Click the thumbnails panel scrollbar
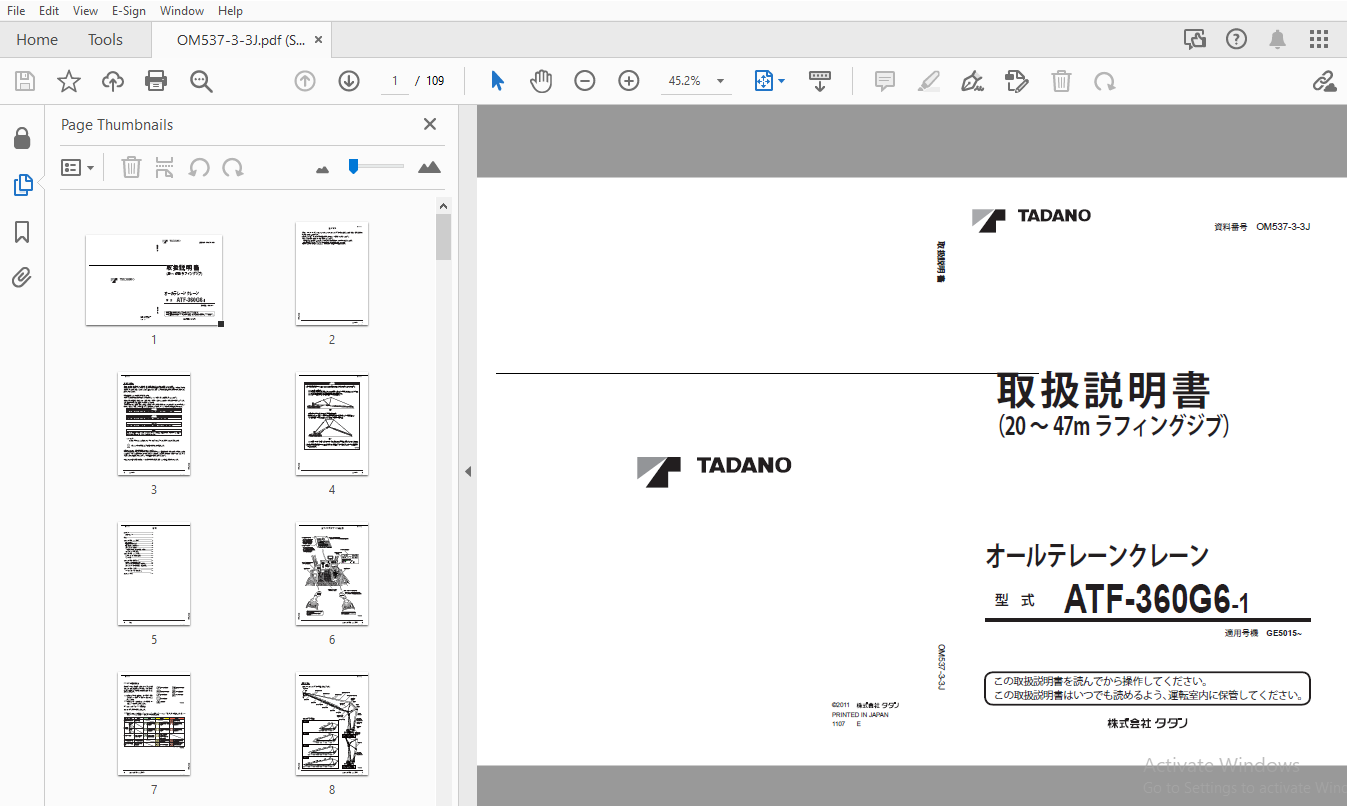This screenshot has height=806, width=1347. click(x=444, y=237)
